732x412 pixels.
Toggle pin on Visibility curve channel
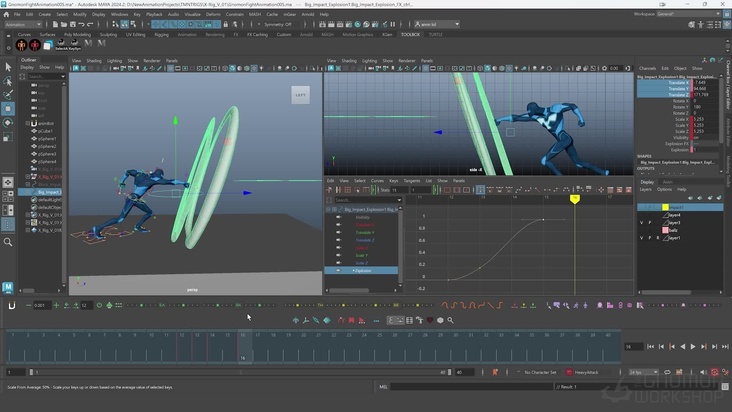point(338,217)
